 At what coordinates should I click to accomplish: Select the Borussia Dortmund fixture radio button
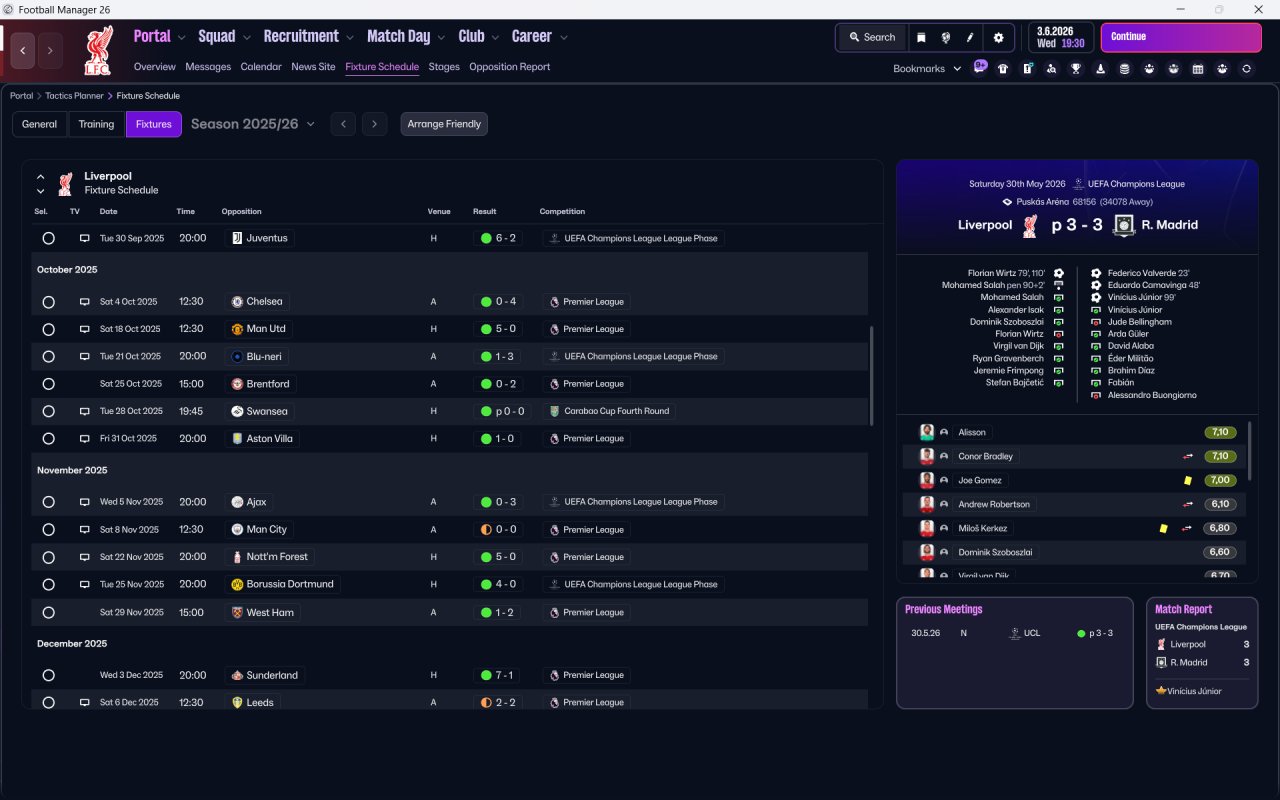click(x=48, y=585)
